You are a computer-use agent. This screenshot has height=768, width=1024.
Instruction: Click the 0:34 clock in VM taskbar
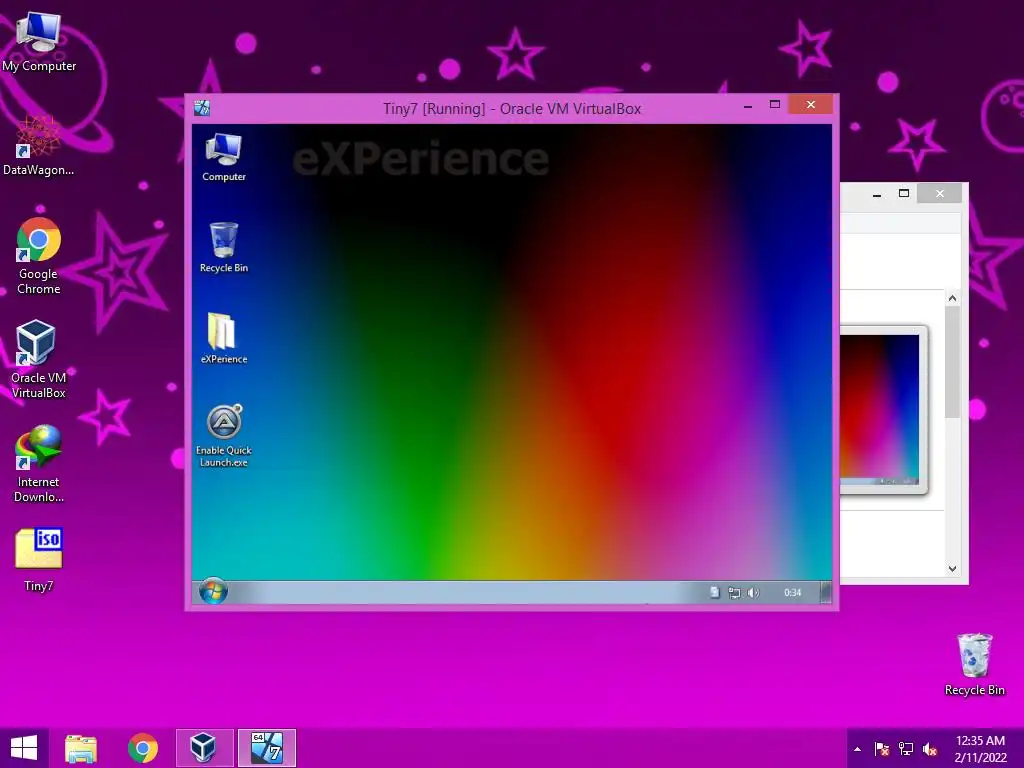[x=792, y=592]
